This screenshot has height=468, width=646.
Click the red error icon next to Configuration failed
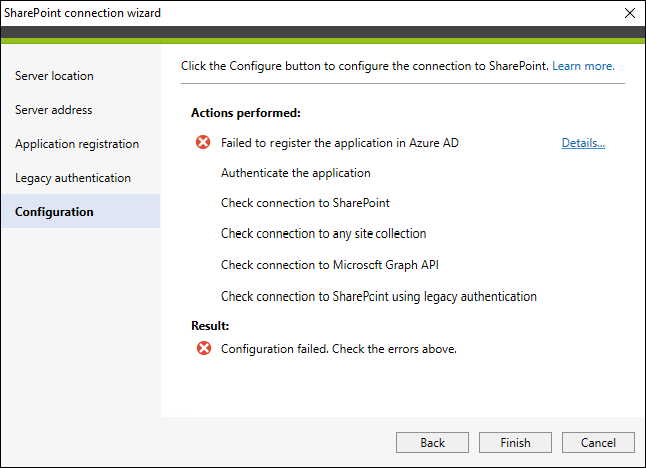point(204,349)
